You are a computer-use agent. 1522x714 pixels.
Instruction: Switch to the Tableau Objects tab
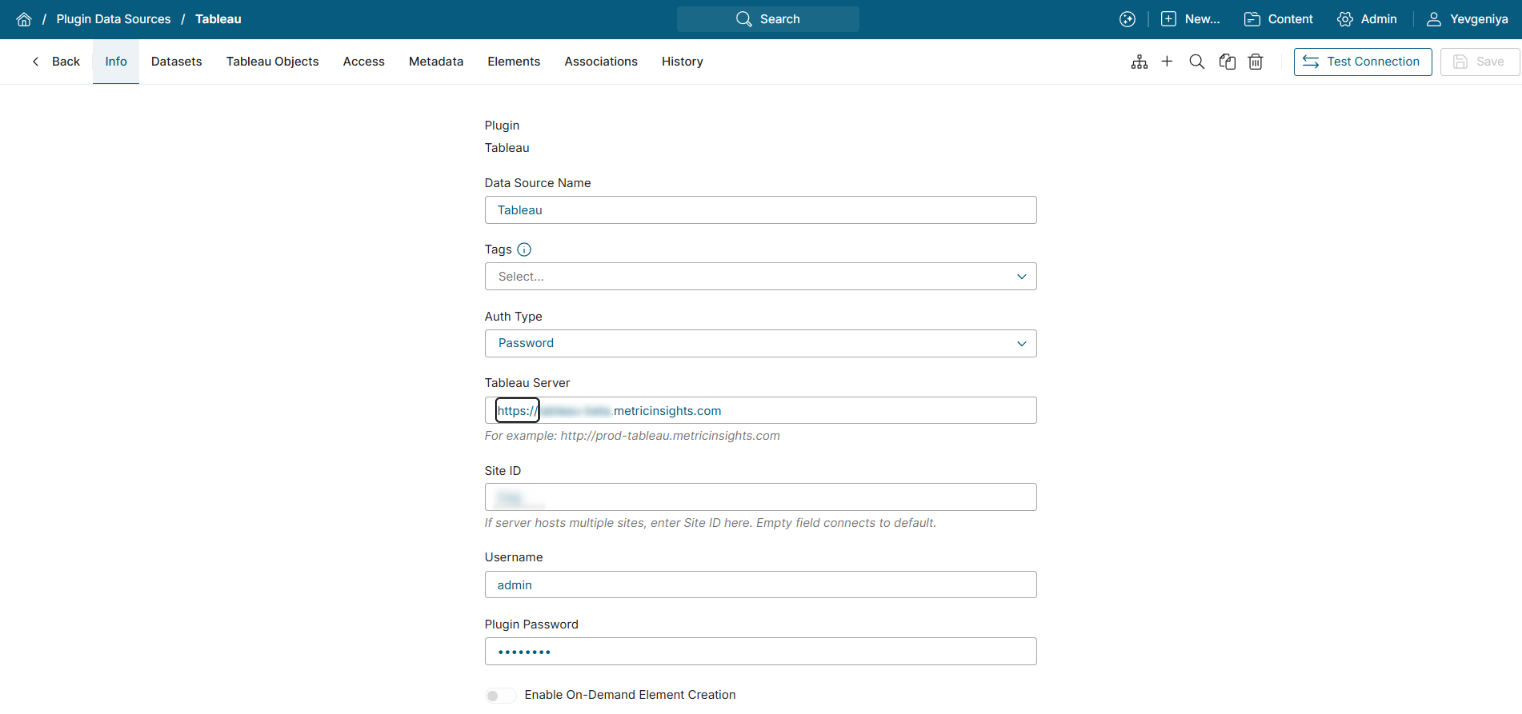pos(272,62)
